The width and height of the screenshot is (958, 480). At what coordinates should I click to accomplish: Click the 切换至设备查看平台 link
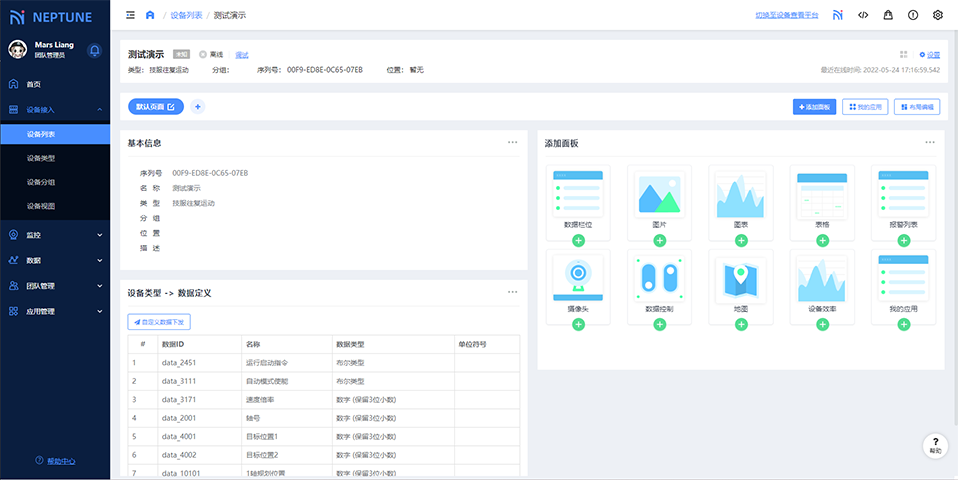click(786, 15)
